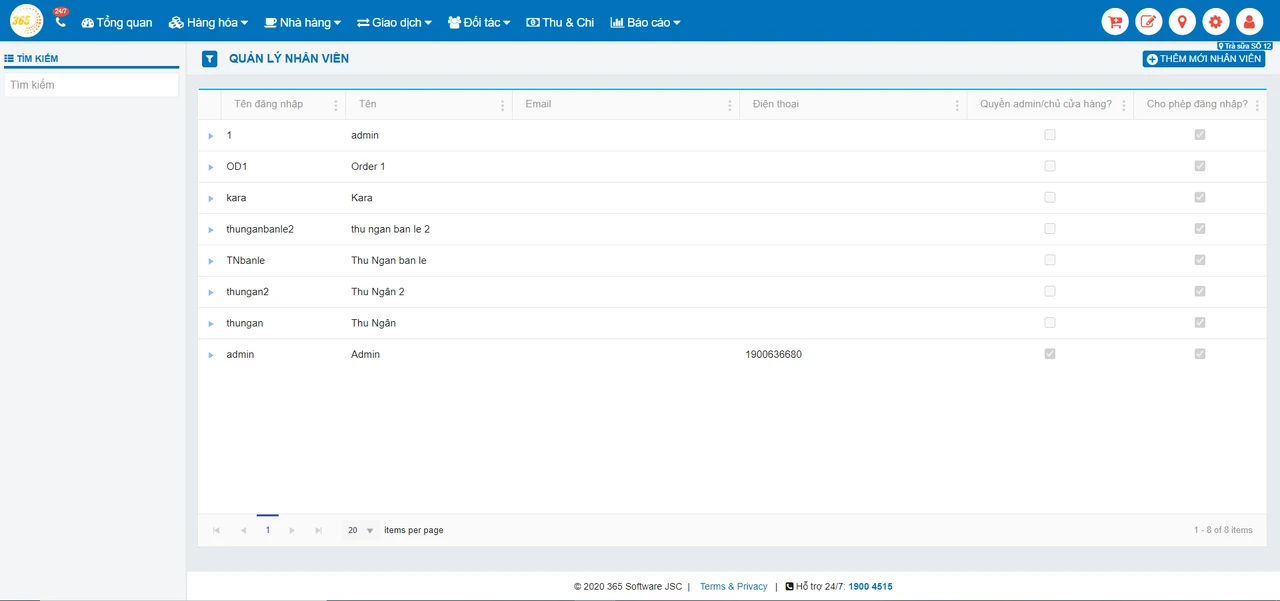Expand the thungan2 employee row
Image resolution: width=1280 pixels, height=601 pixels.
pyautogui.click(x=211, y=293)
